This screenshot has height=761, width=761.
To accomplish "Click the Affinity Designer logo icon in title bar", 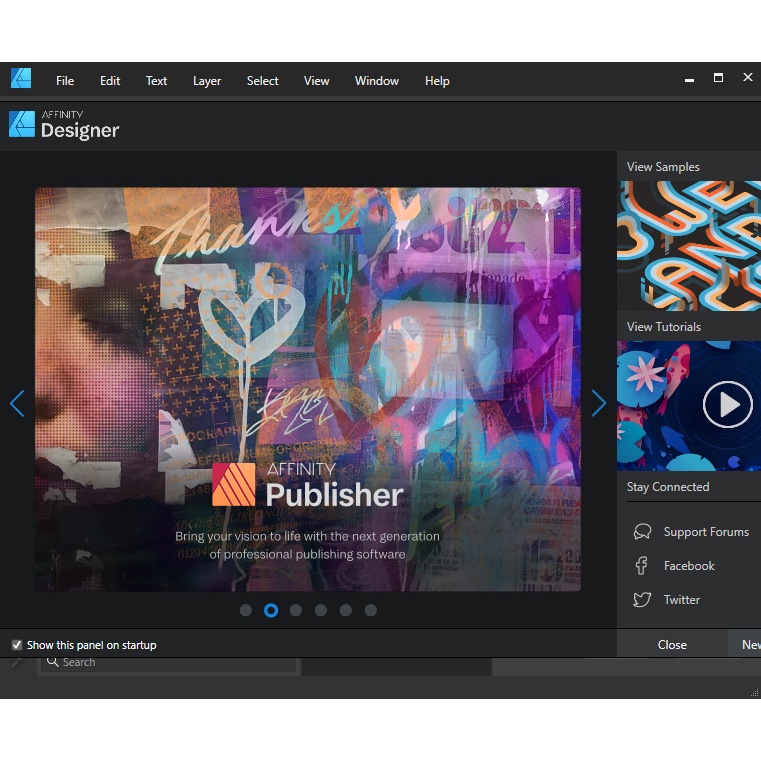I will pos(21,79).
